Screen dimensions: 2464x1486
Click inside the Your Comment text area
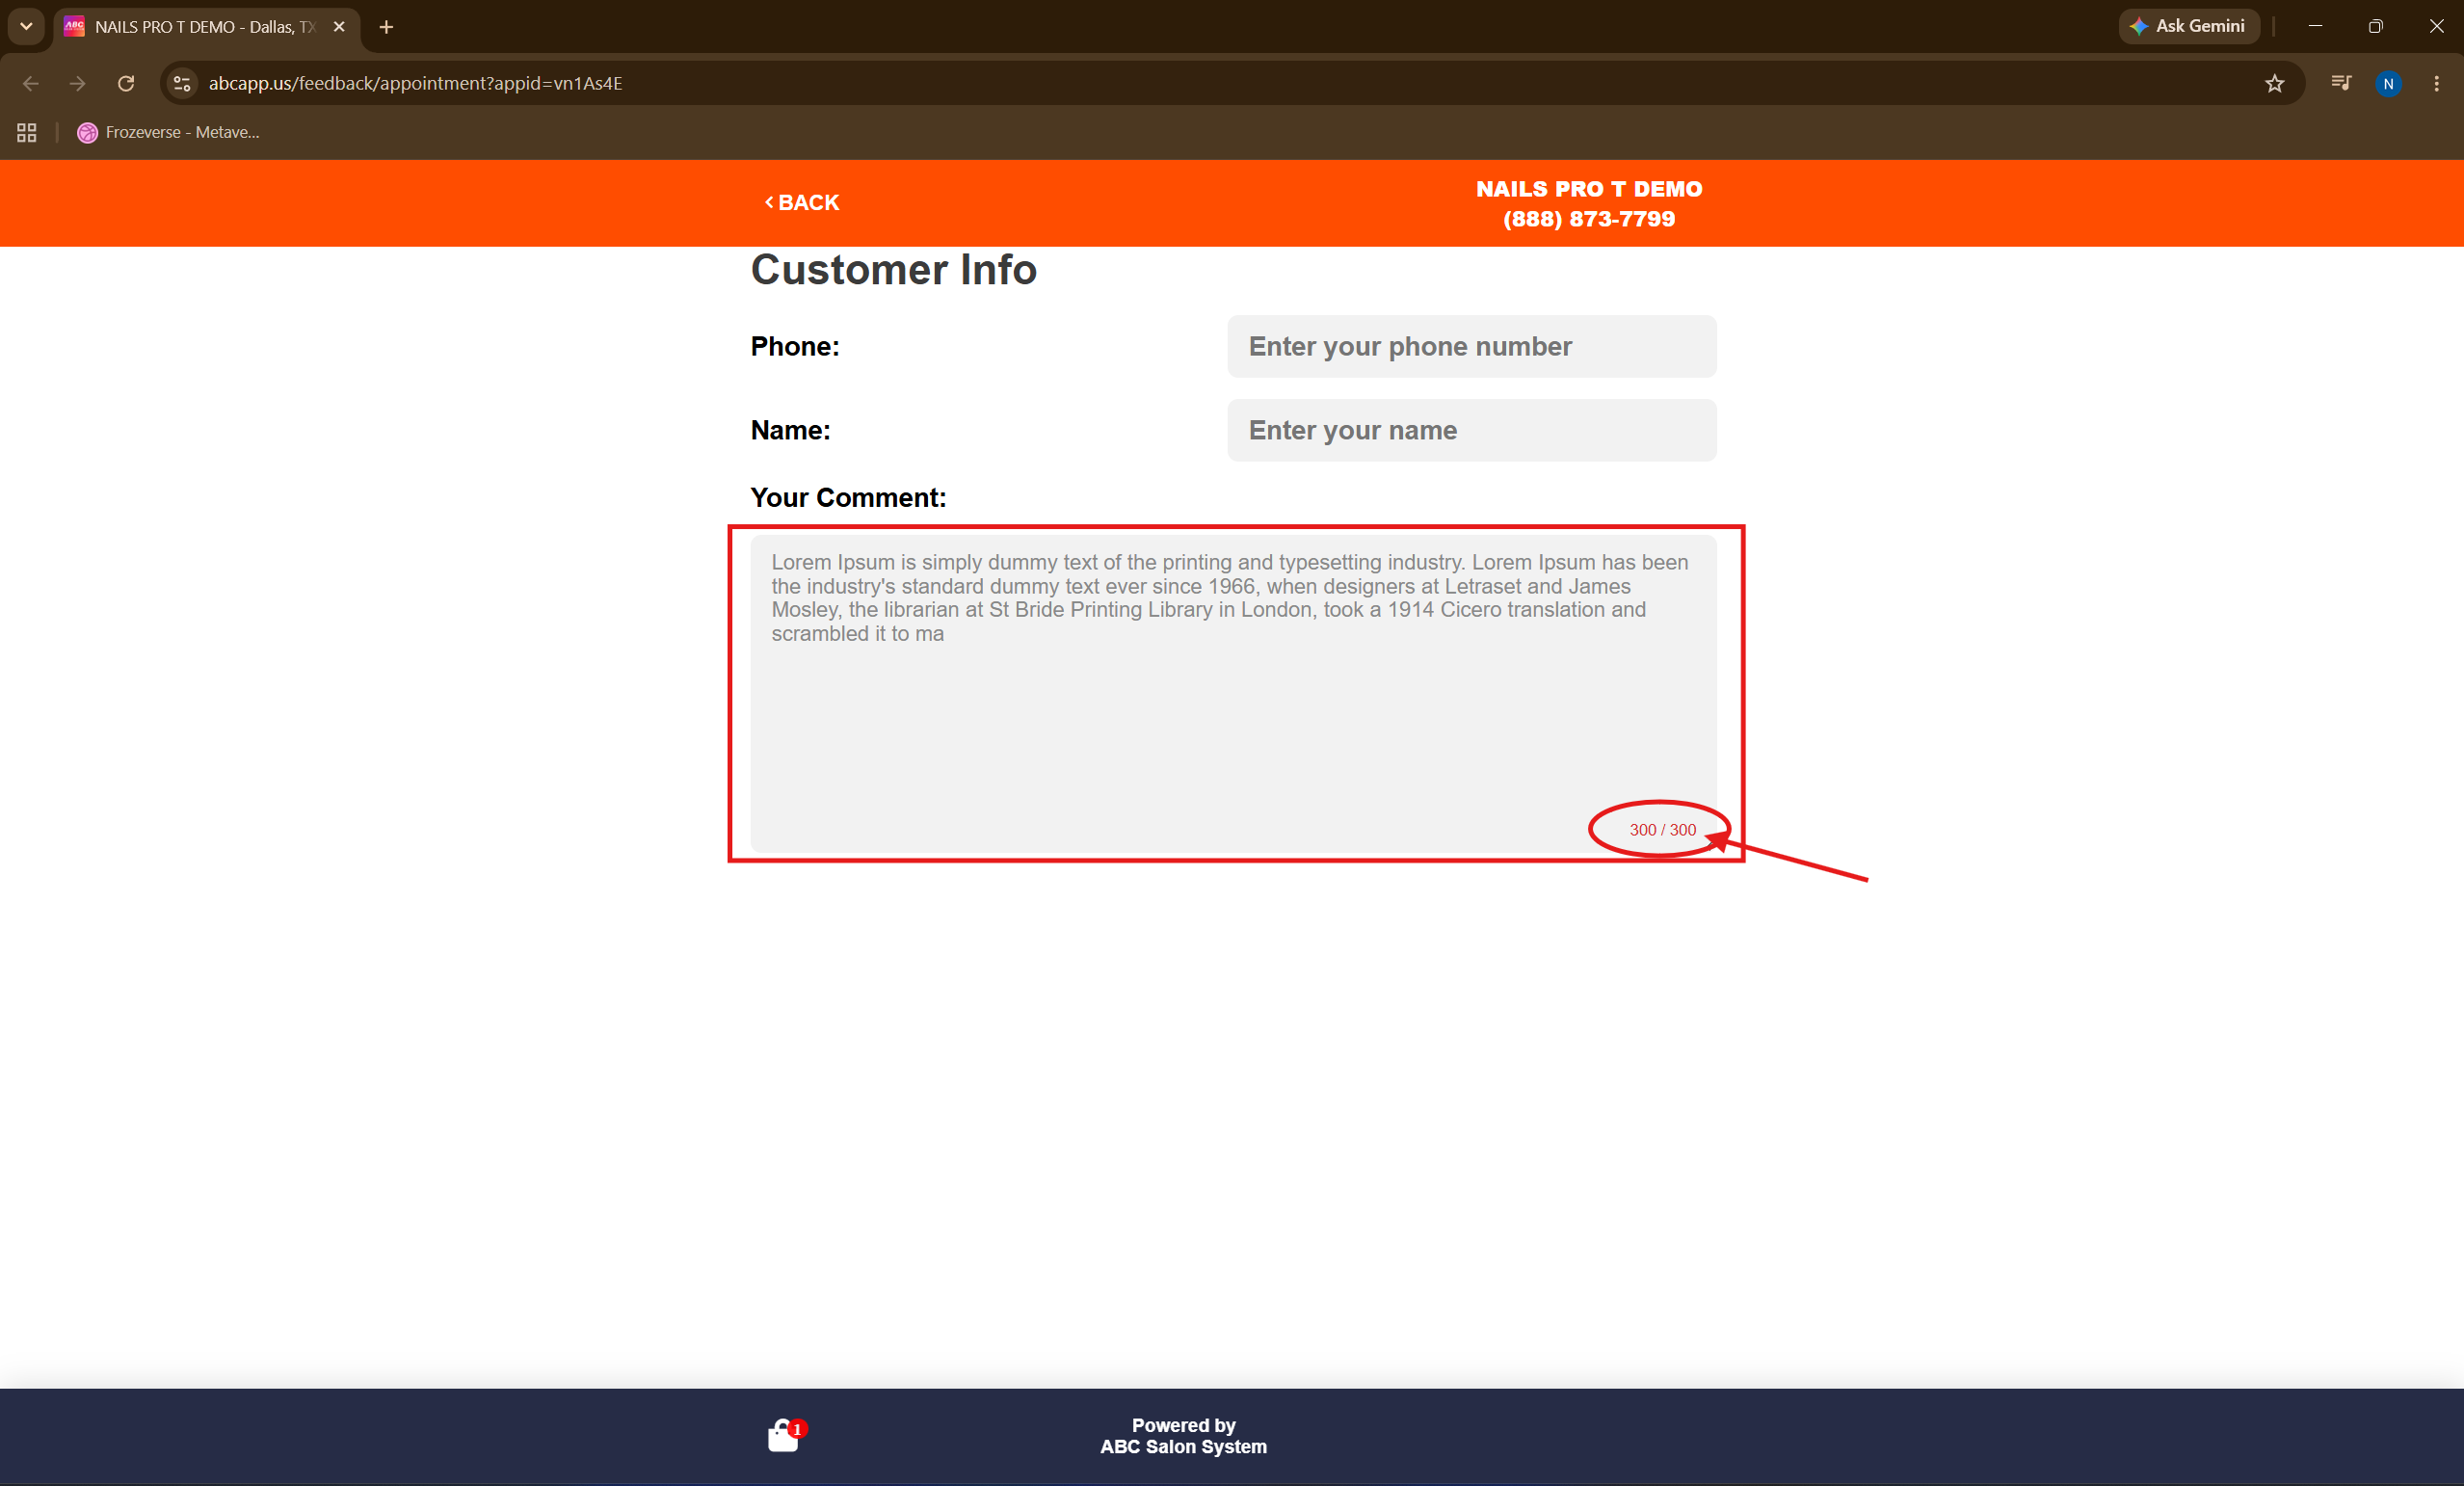tap(1233, 693)
